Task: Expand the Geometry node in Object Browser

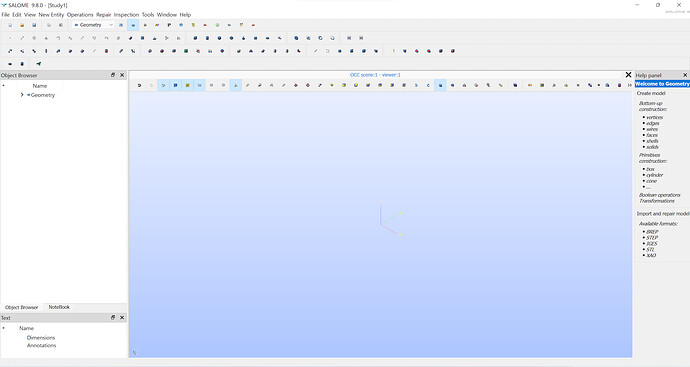Action: coord(22,95)
